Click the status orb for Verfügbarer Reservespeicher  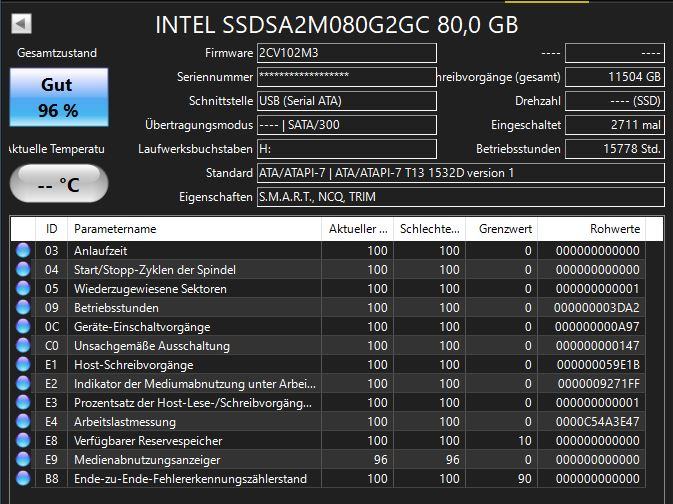click(23, 440)
